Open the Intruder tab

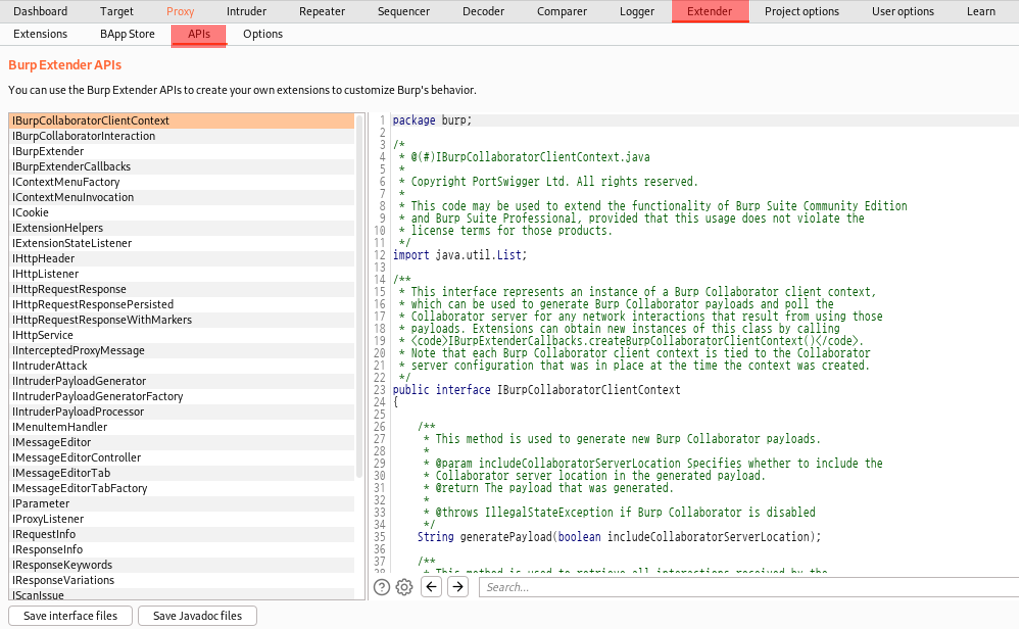click(x=246, y=11)
